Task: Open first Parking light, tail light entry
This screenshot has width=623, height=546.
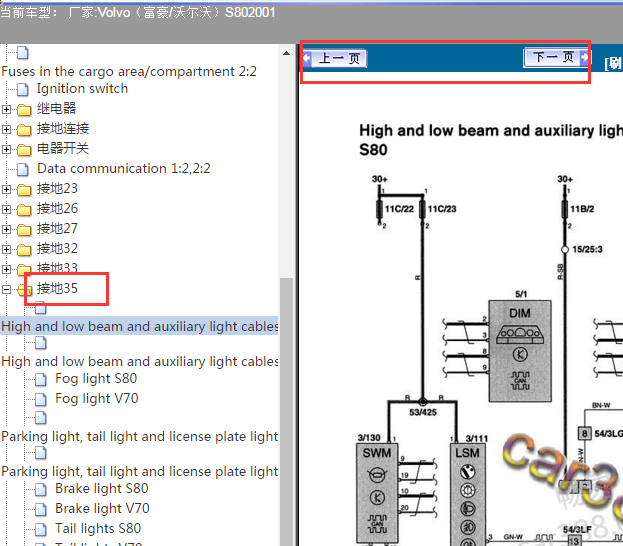Action: (x=139, y=436)
